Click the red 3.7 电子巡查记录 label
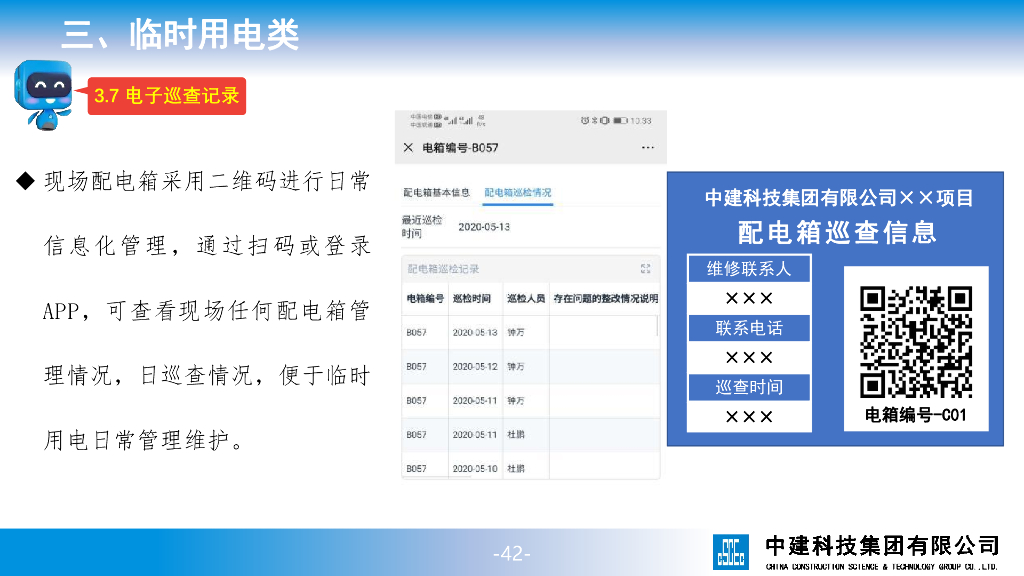 (x=167, y=96)
